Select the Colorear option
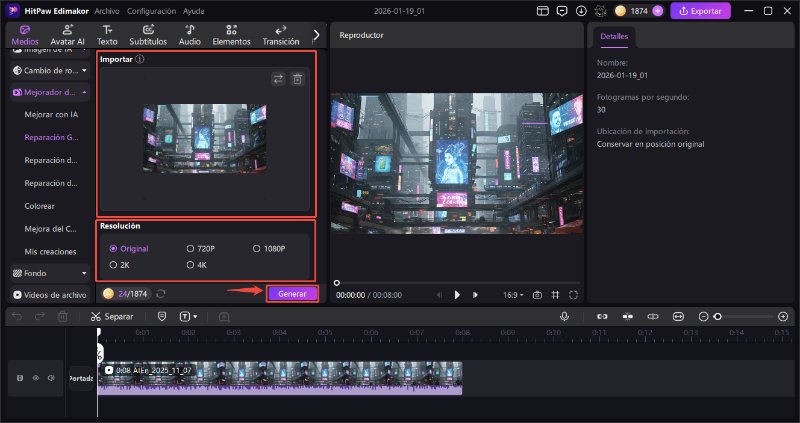The image size is (800, 423). pos(39,206)
